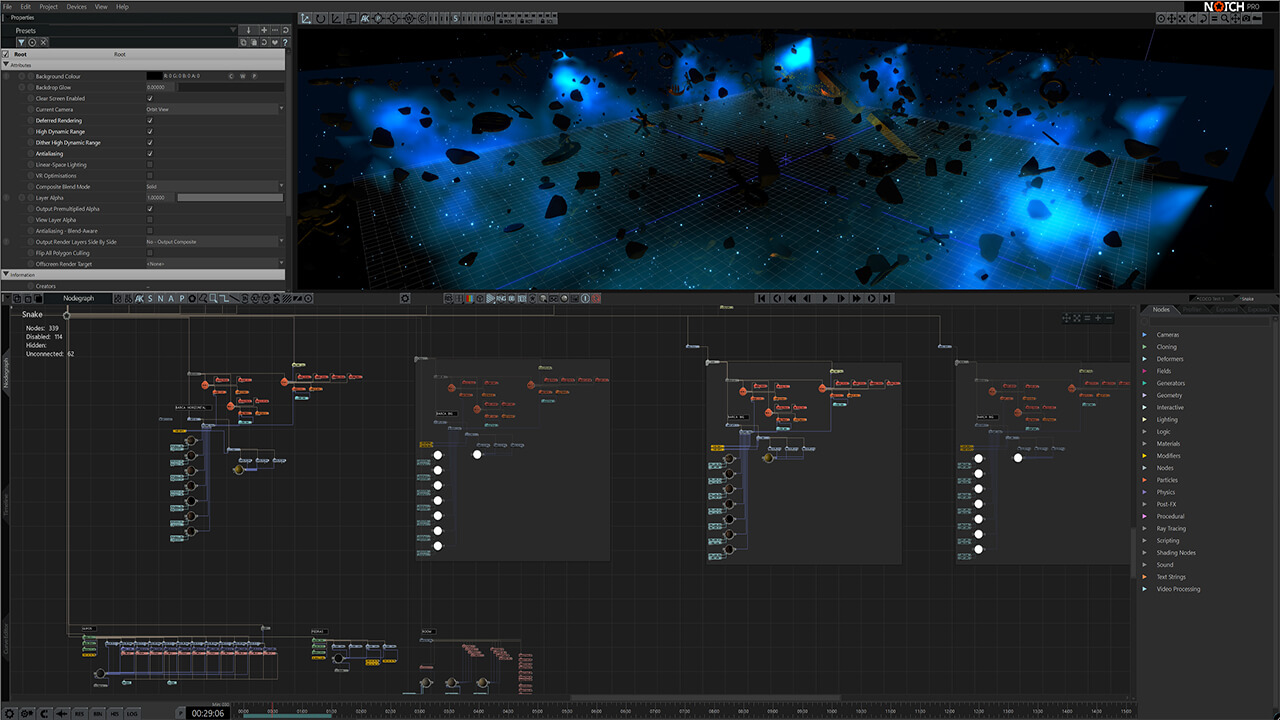Expand the Deformers node category
Screen dimensions: 1280x720
coord(1145,358)
